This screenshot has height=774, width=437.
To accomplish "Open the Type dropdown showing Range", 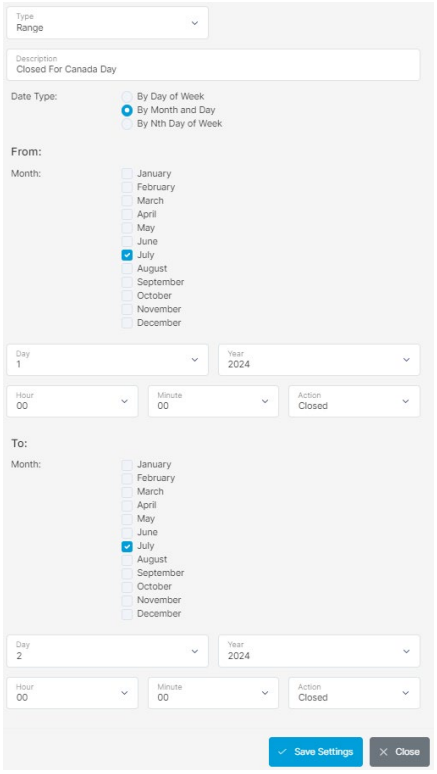I will pos(107,23).
